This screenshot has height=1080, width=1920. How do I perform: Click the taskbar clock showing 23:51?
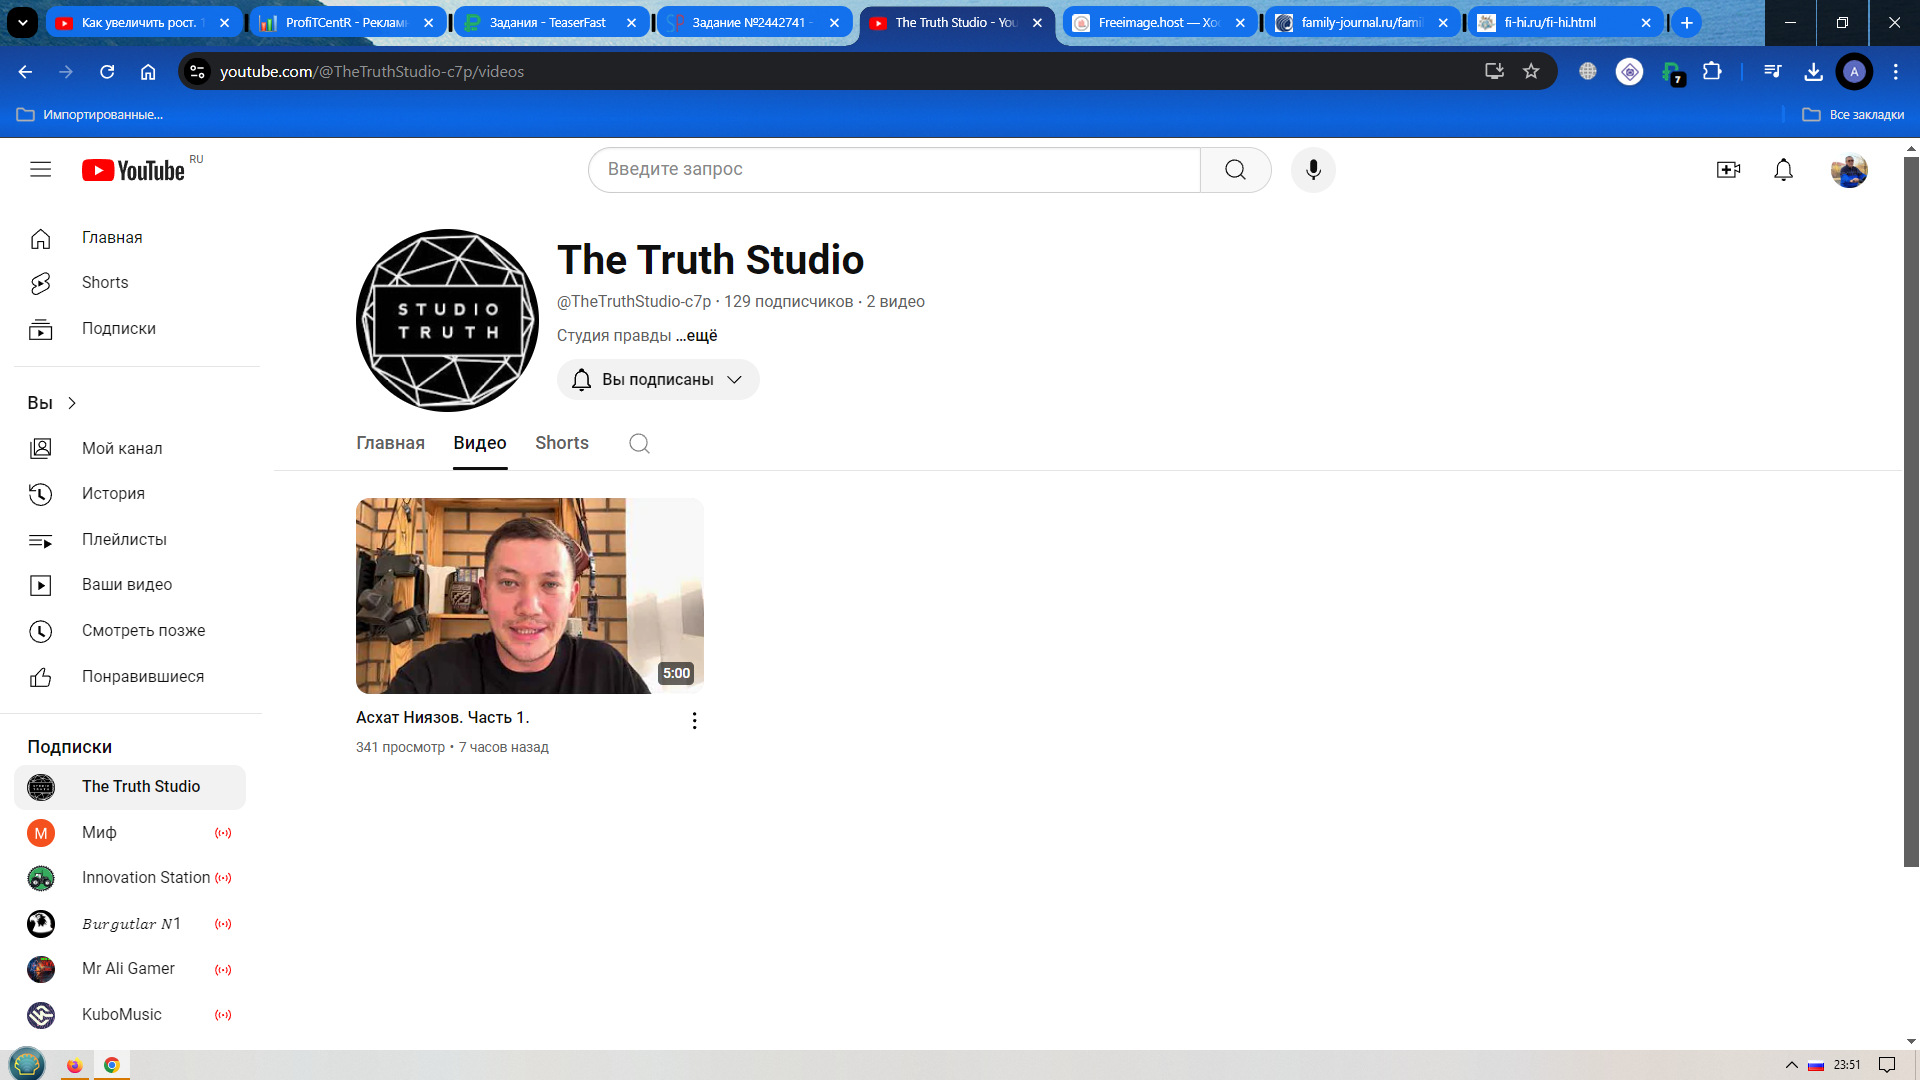[1847, 1065]
